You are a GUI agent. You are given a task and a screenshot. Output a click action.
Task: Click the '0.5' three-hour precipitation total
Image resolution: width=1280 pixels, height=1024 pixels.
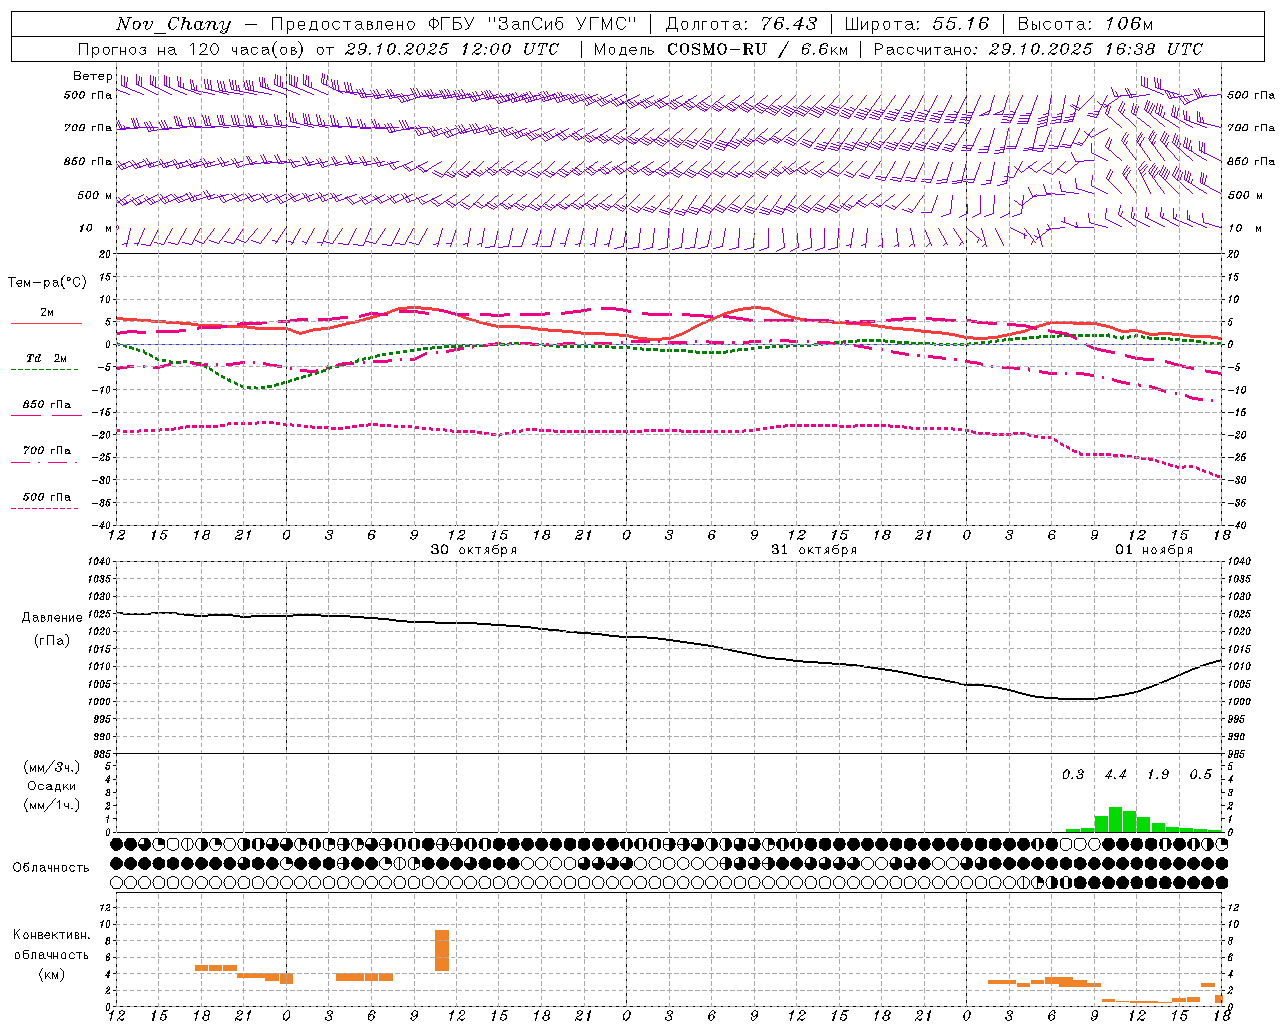pos(1201,775)
